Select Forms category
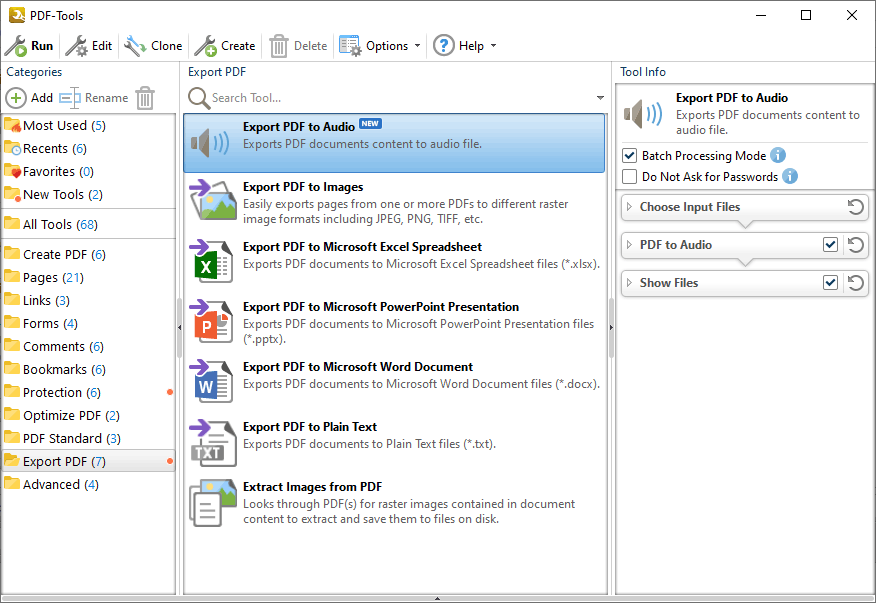This screenshot has width=876, height=603. point(88,323)
